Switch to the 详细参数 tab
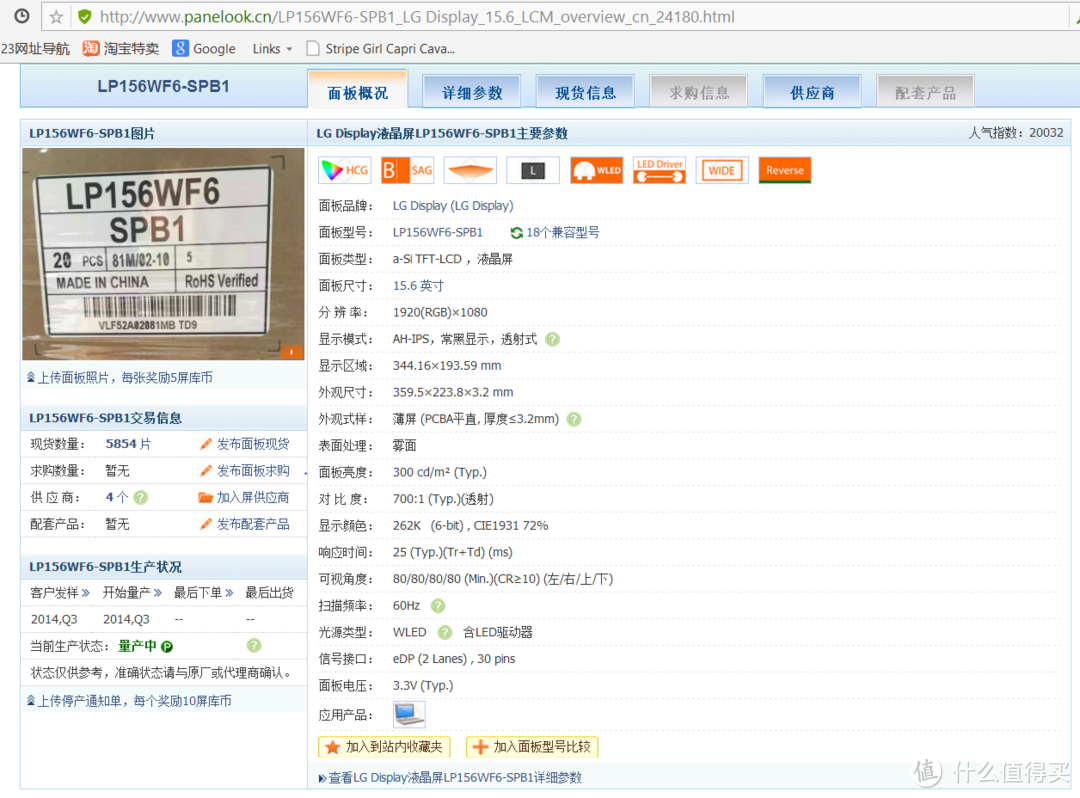The image size is (1080, 798). 472,92
